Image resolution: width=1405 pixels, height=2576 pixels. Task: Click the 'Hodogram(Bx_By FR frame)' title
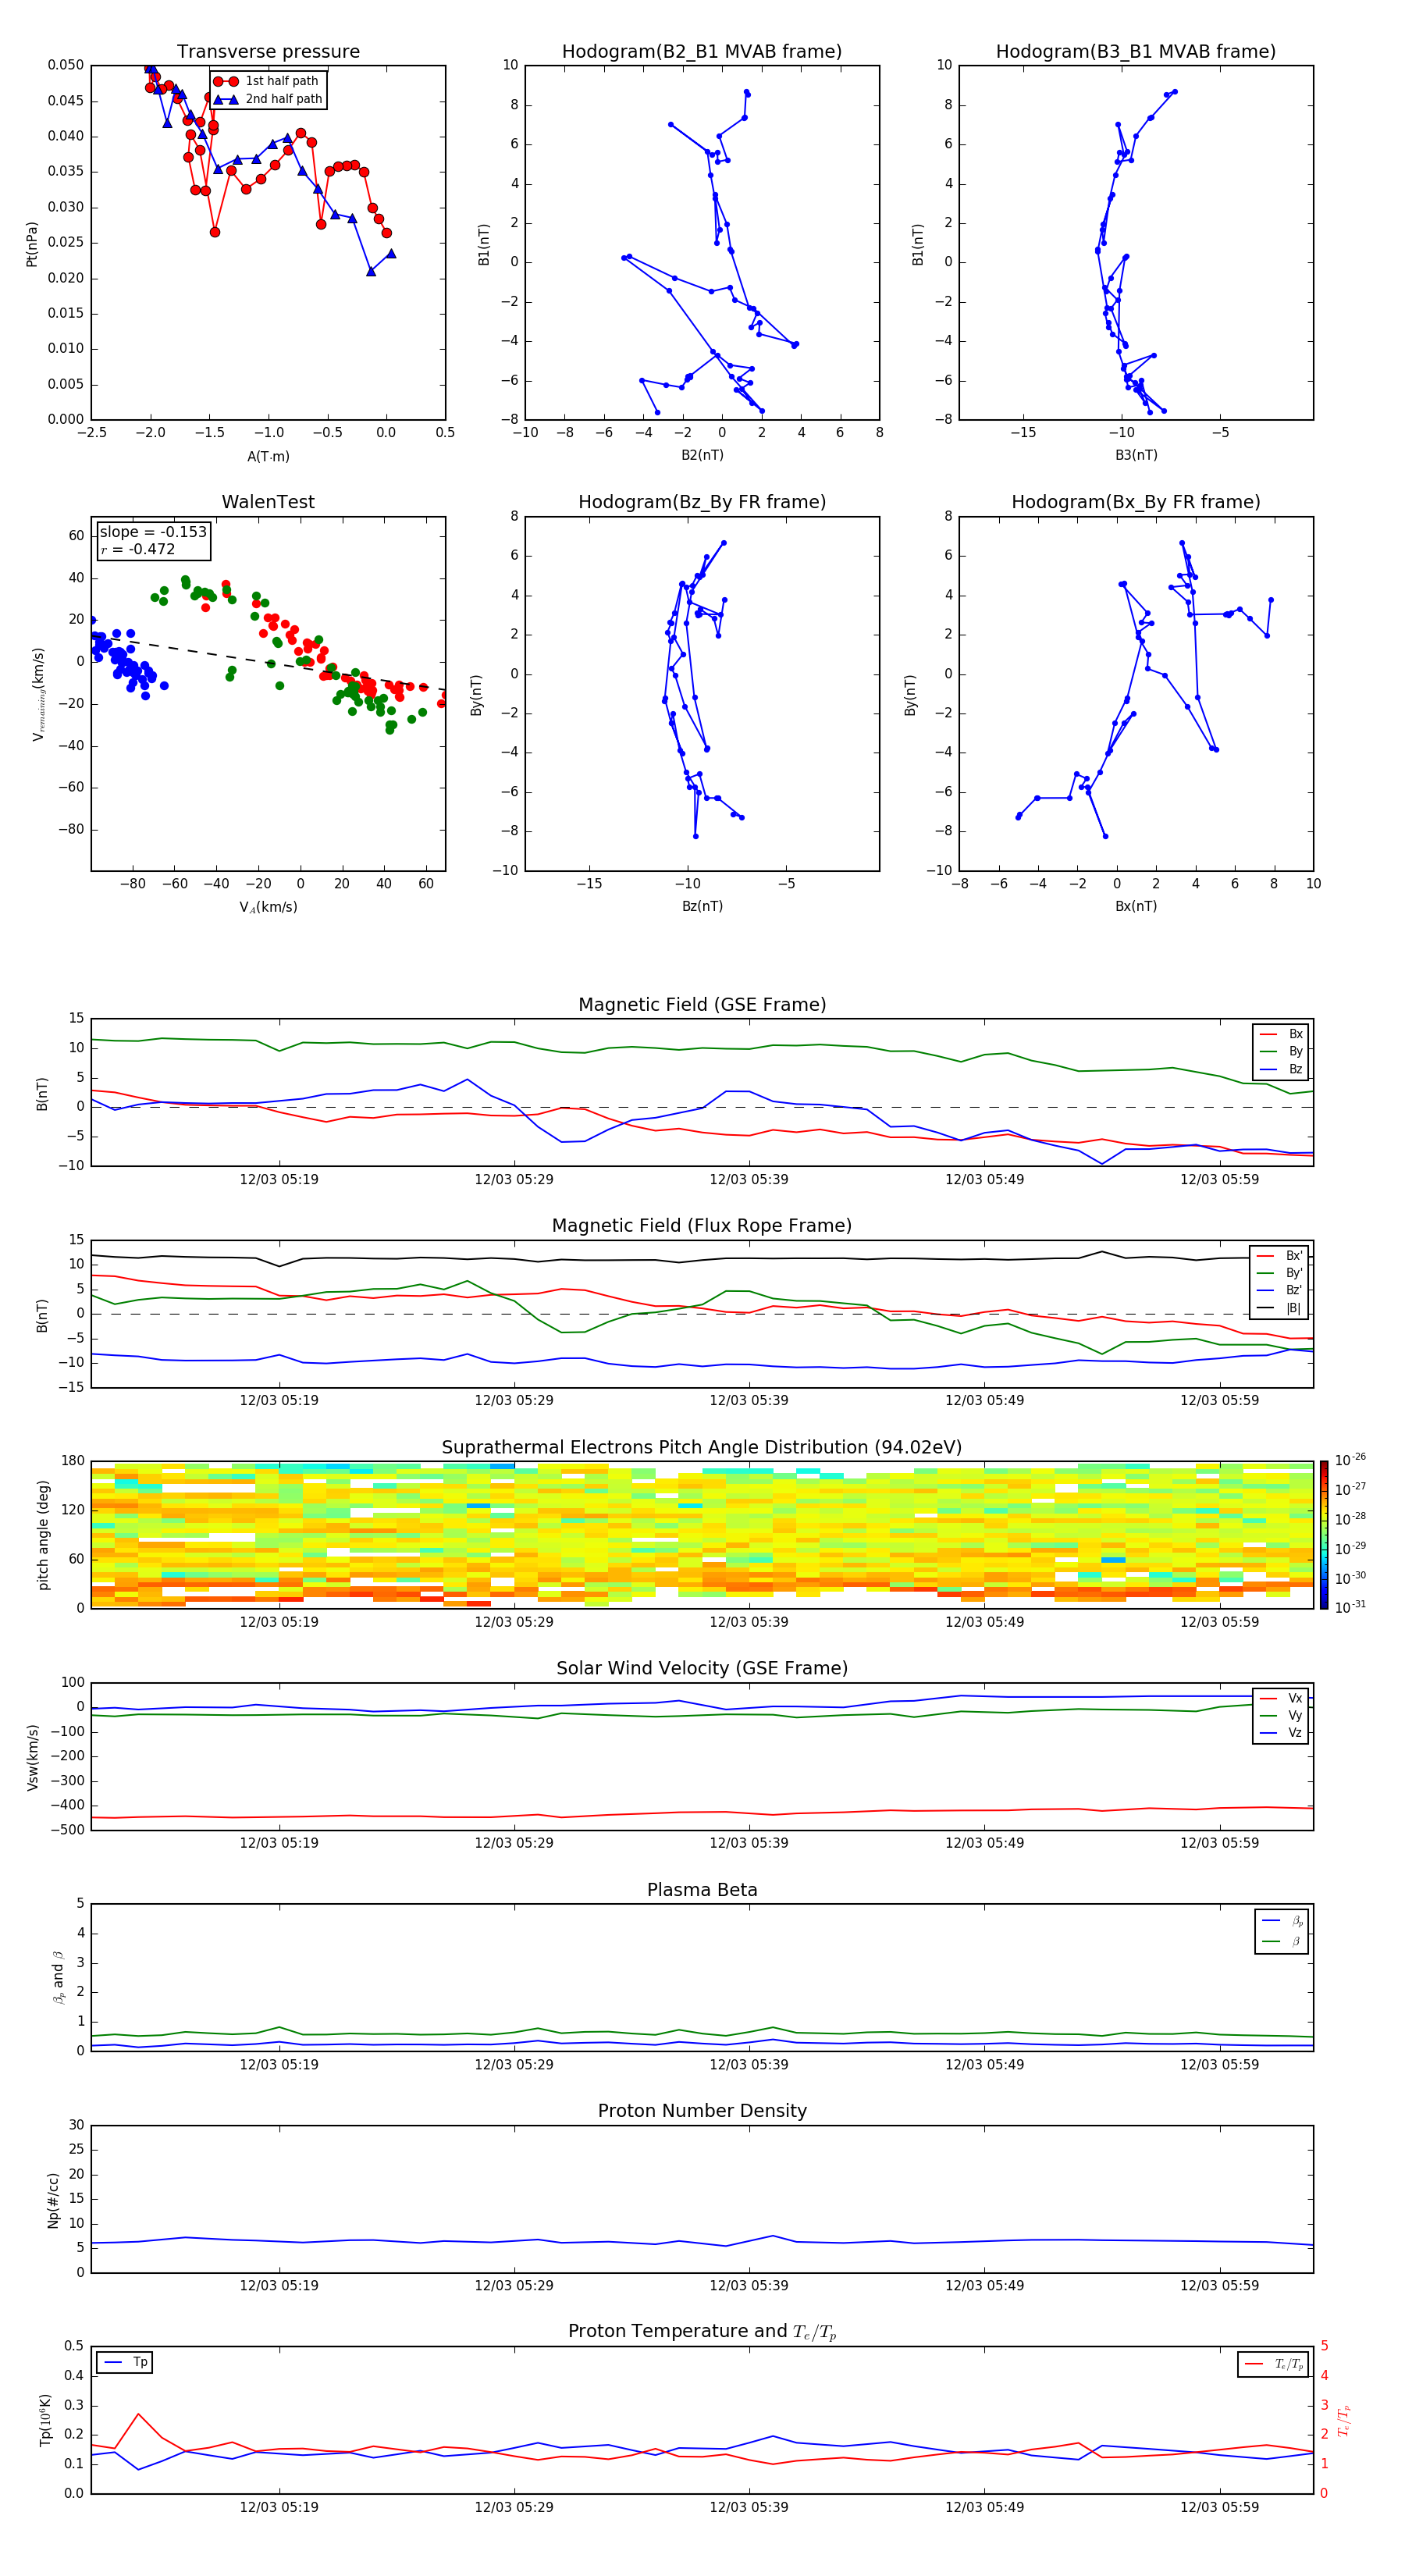[1136, 502]
